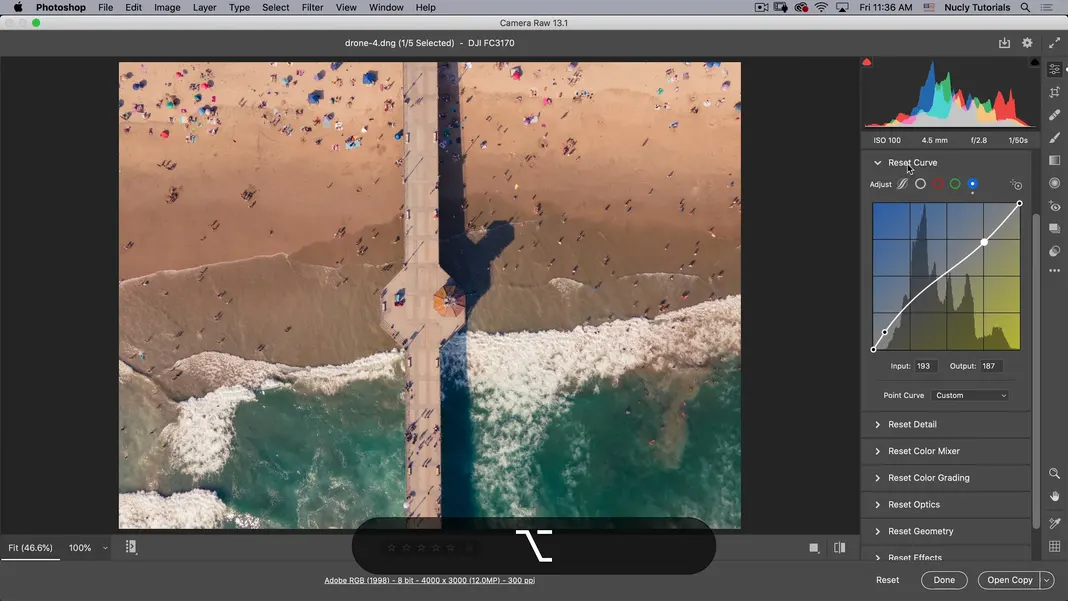
Task: Click the Fit (46.6%) zoom button
Action: pos(30,548)
